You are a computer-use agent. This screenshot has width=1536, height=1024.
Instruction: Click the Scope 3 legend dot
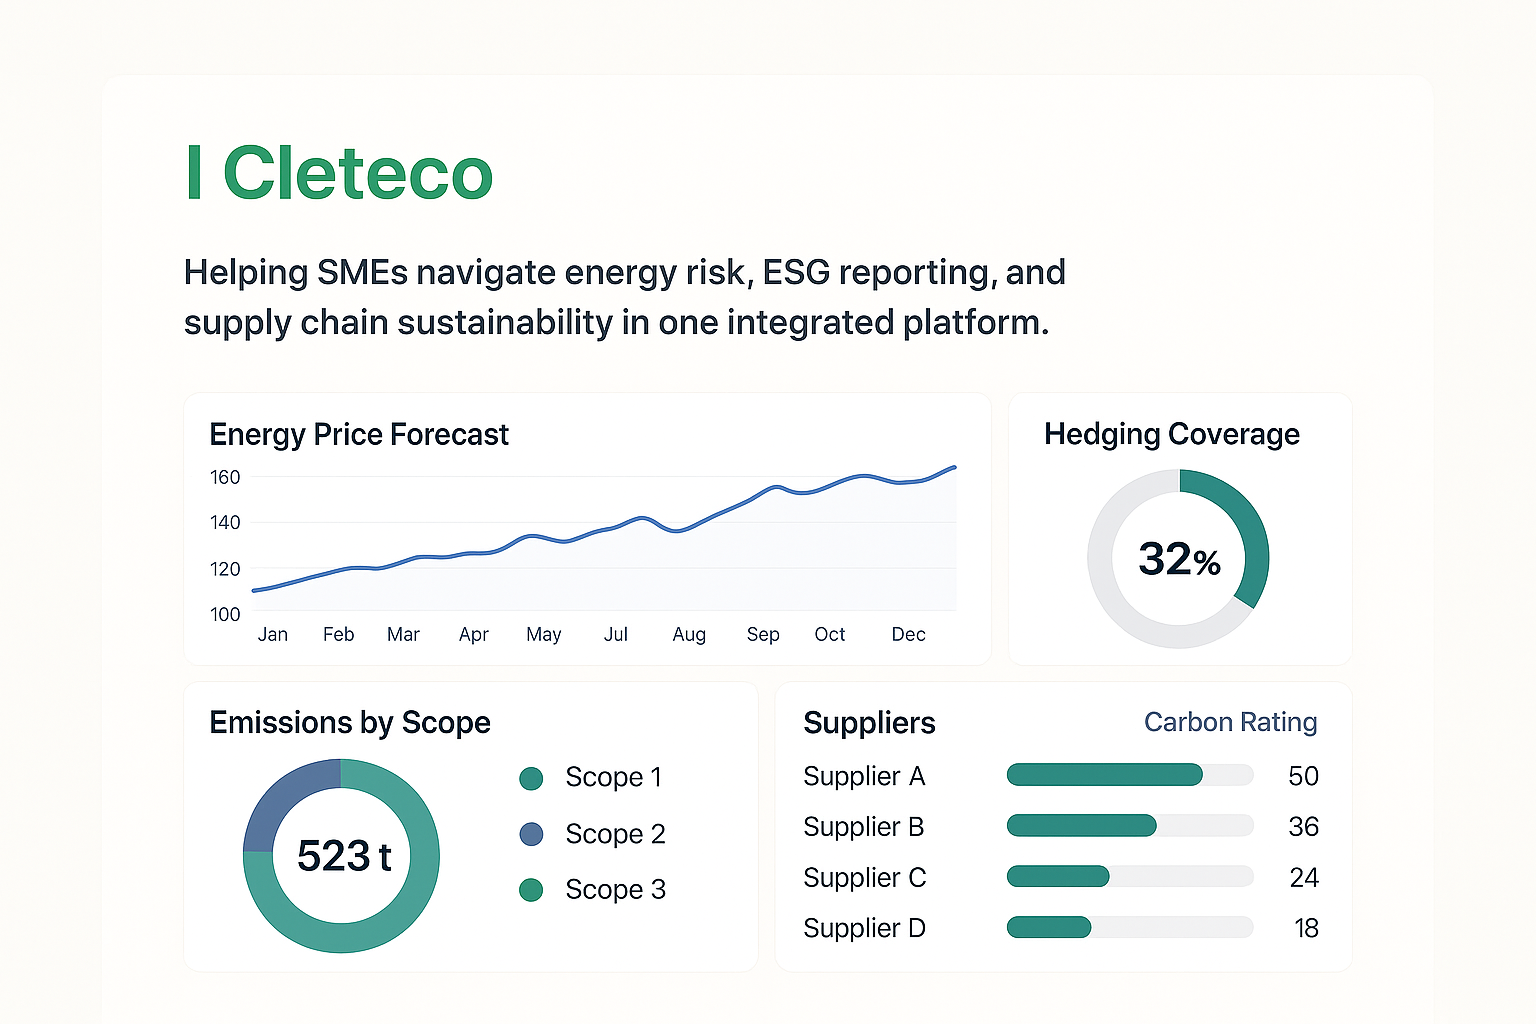[x=531, y=890]
